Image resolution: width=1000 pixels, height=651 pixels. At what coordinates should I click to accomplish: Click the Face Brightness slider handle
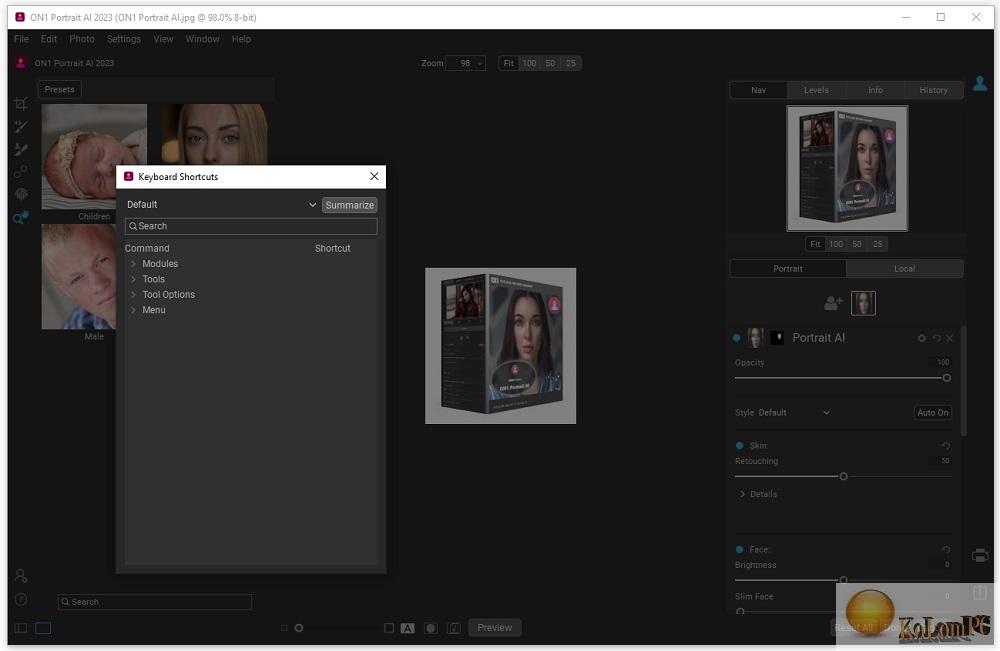[x=843, y=580]
